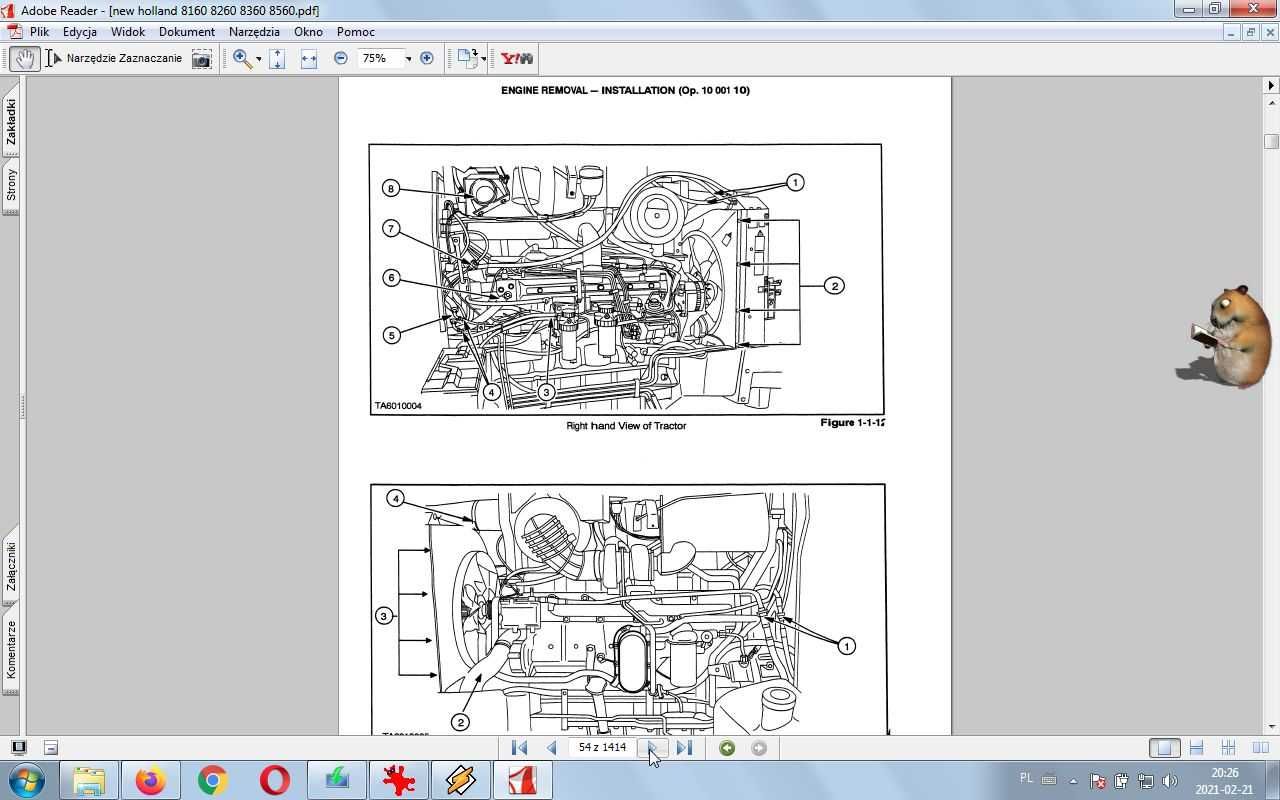1280x800 pixels.
Task: Select continuous facing pages layout
Action: (x=1260, y=747)
